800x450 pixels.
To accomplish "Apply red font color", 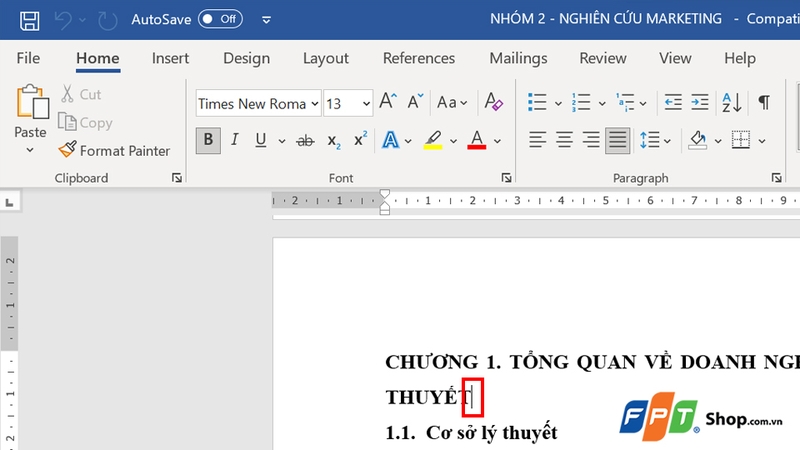I will tap(477, 140).
